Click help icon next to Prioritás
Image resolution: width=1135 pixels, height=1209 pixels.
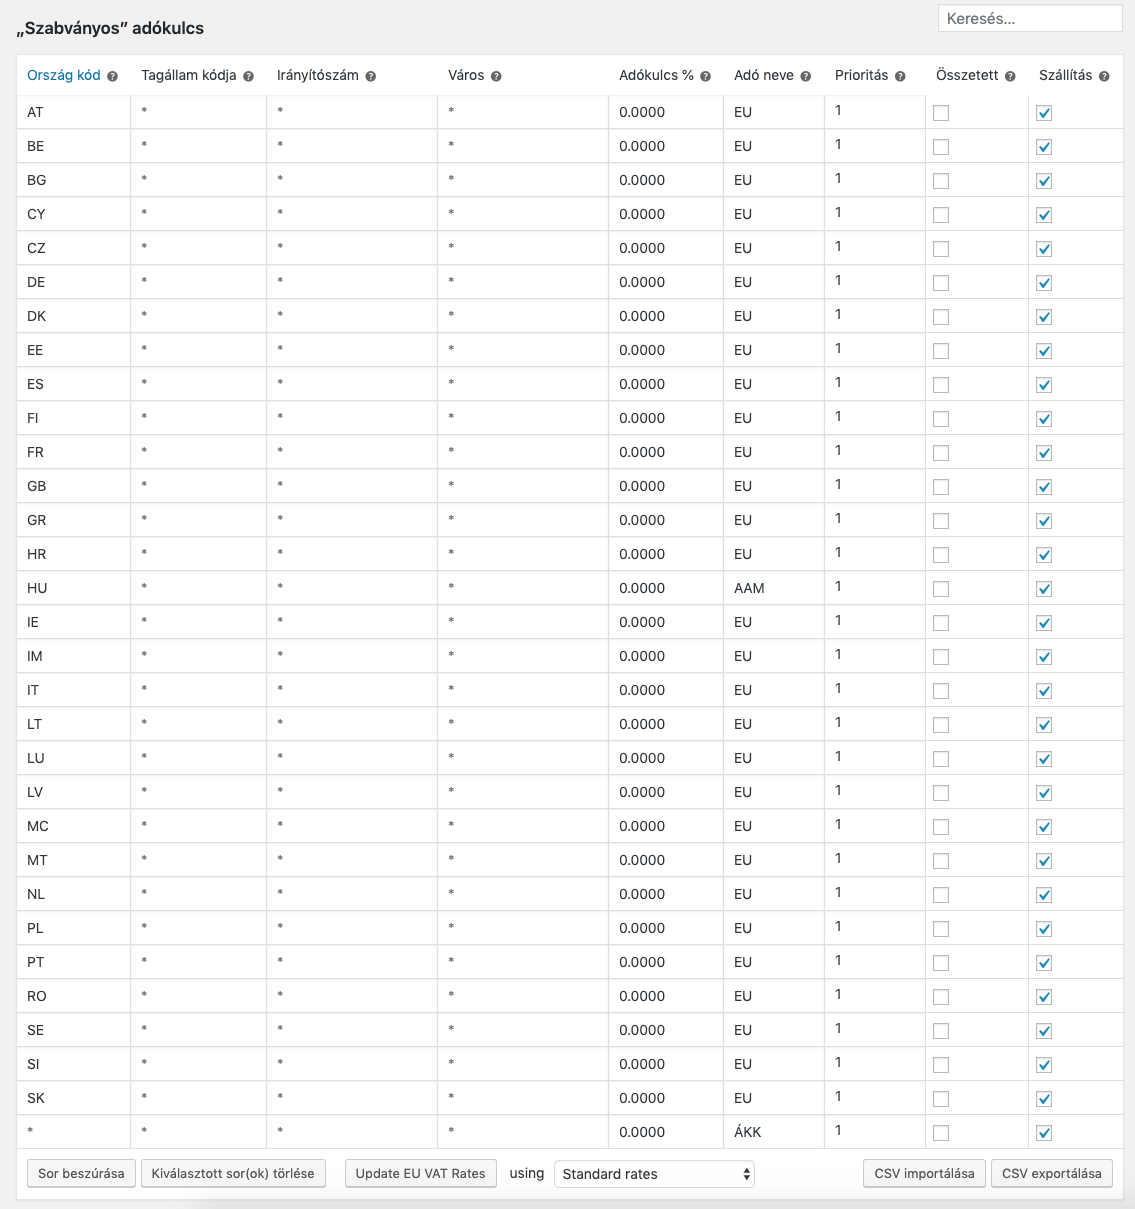click(900, 76)
